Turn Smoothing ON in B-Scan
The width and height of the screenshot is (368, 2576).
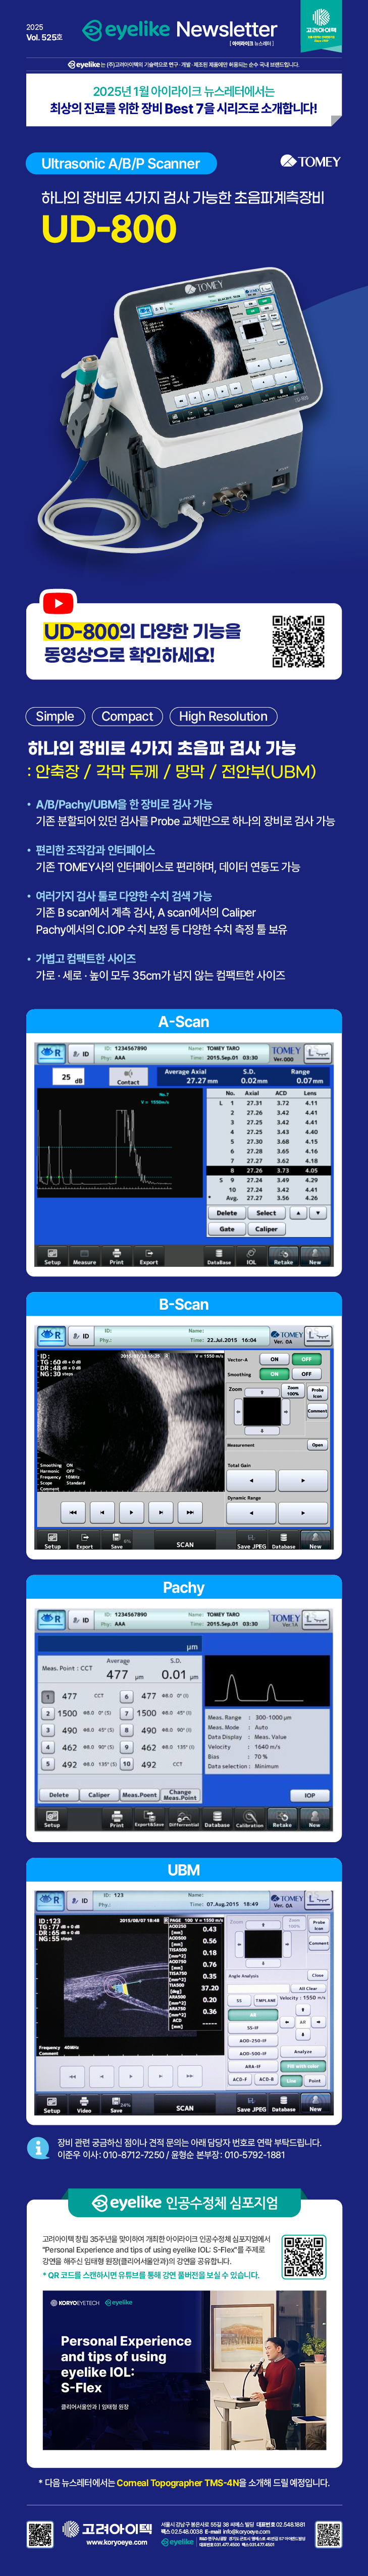(274, 1374)
